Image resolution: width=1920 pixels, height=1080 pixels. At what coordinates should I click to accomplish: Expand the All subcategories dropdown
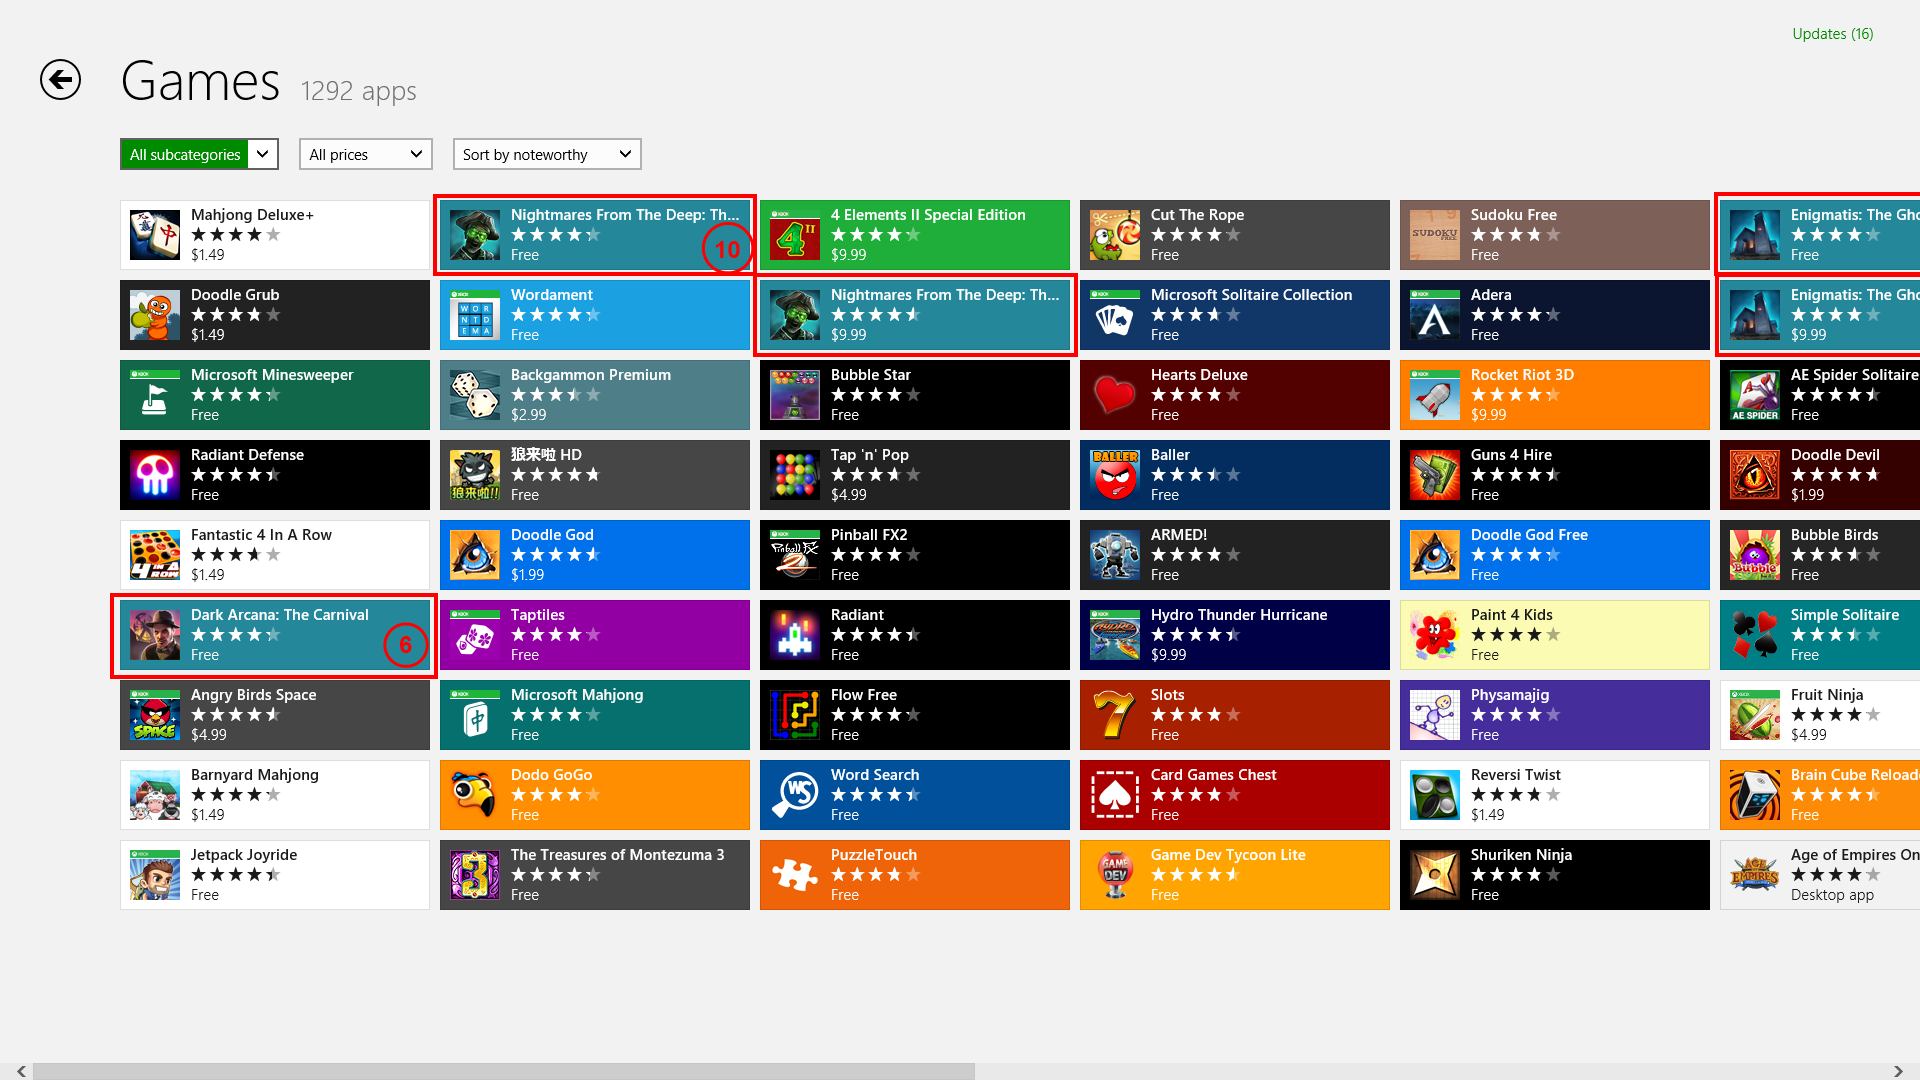click(198, 154)
